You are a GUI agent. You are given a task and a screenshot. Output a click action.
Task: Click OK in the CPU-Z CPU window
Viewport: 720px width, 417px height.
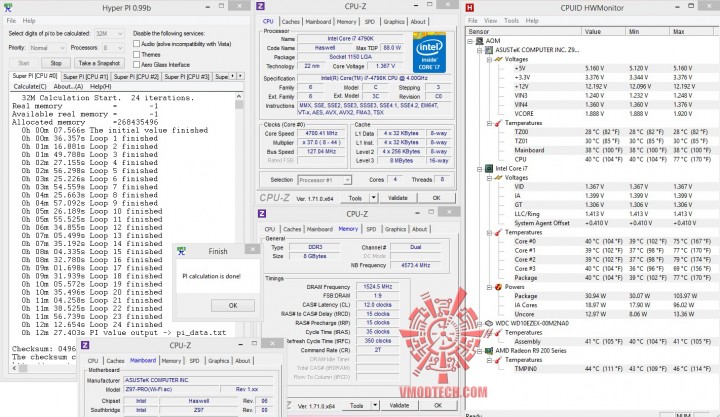tap(436, 198)
